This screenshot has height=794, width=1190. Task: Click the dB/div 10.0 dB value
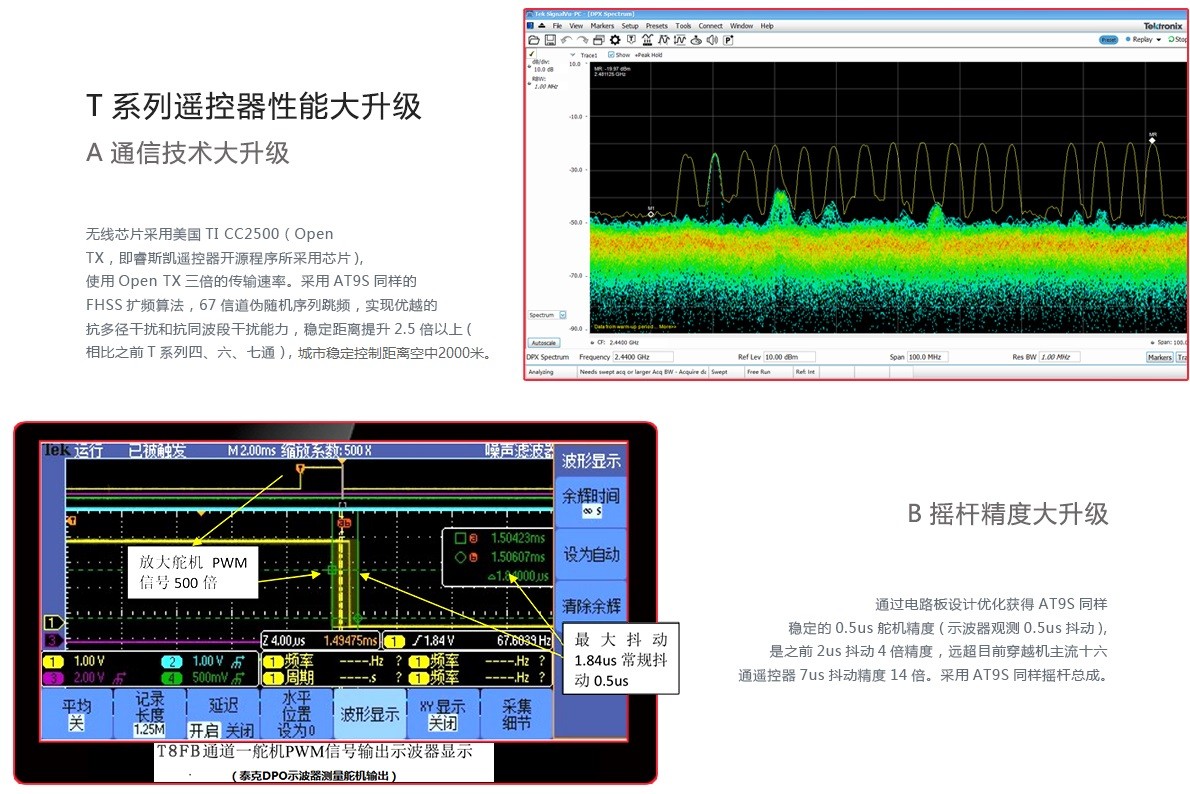[x=543, y=69]
